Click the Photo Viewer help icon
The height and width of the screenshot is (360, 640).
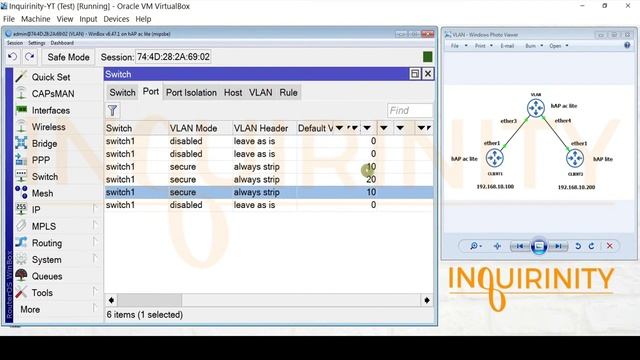(x=627, y=45)
